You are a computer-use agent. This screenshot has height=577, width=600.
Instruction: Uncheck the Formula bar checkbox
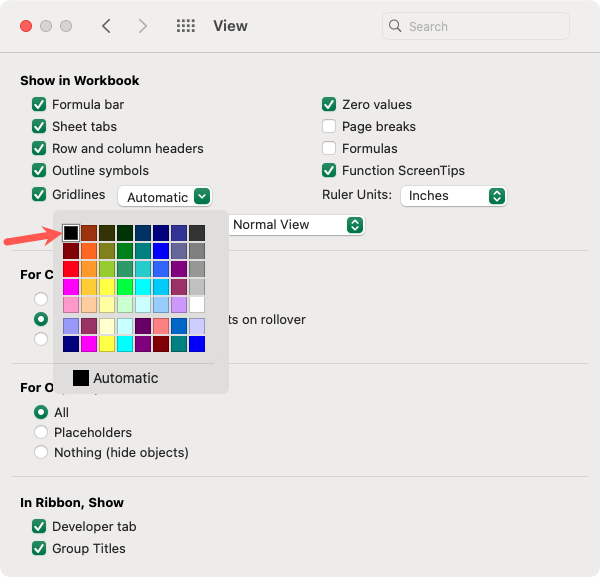coord(39,104)
